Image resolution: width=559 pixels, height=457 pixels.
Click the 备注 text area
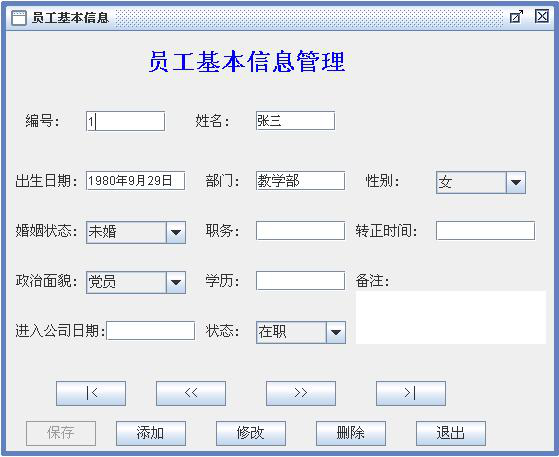(451, 317)
